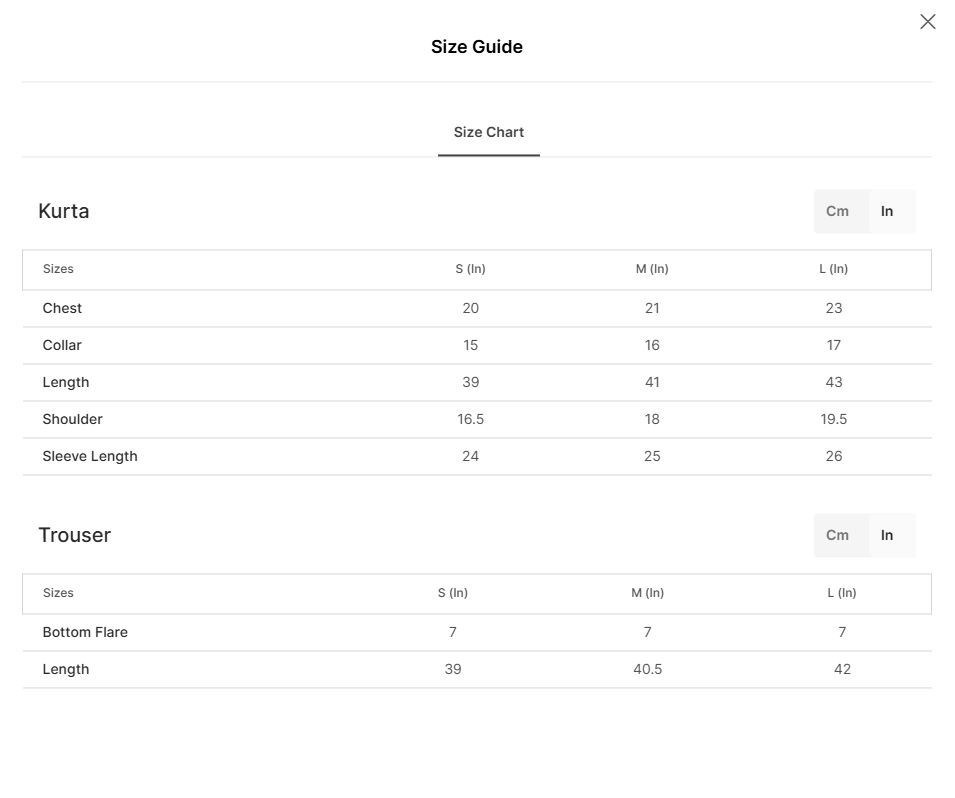The image size is (955, 798).
Task: Select In units for the Kurta table
Action: pyautogui.click(x=887, y=211)
